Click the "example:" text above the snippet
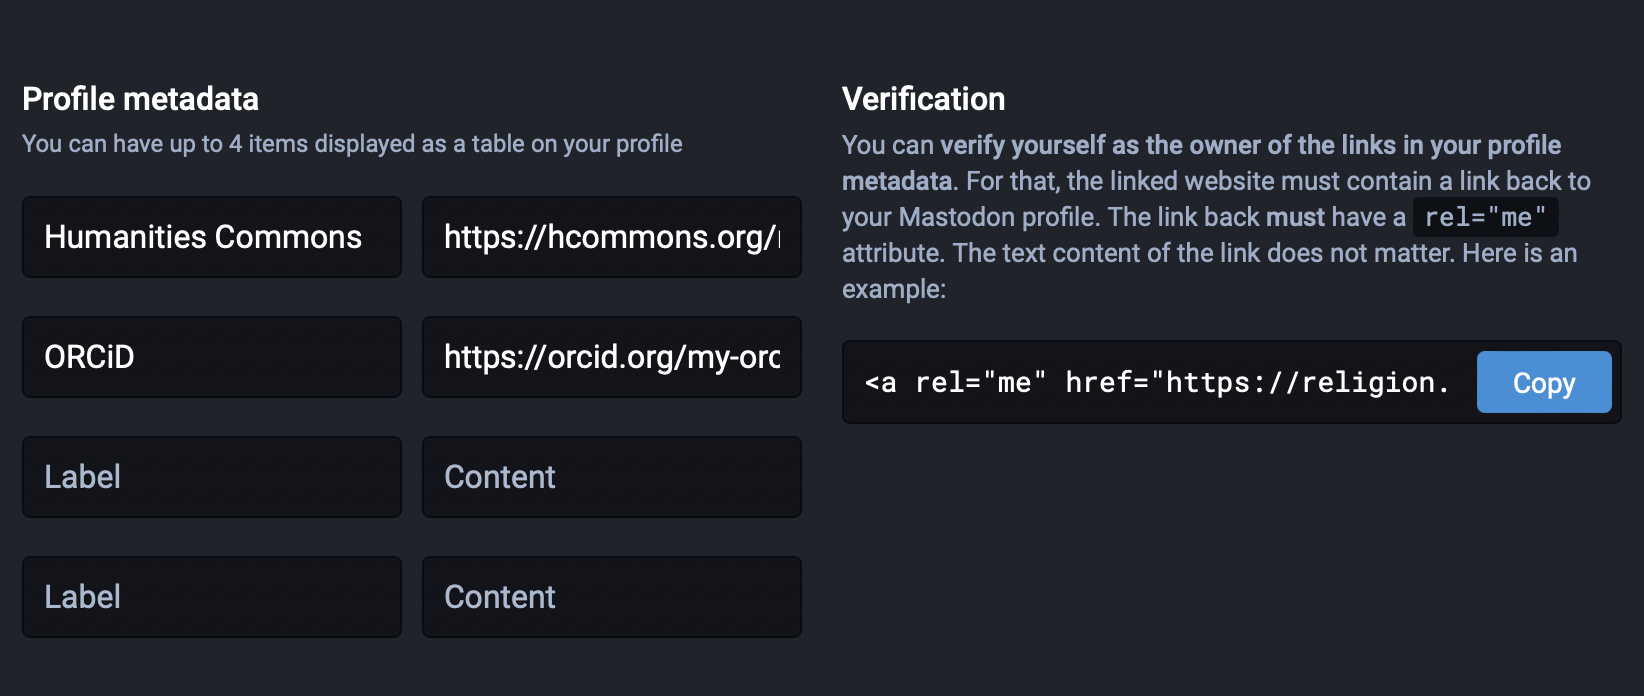This screenshot has height=696, width=1644. pyautogui.click(x=893, y=289)
